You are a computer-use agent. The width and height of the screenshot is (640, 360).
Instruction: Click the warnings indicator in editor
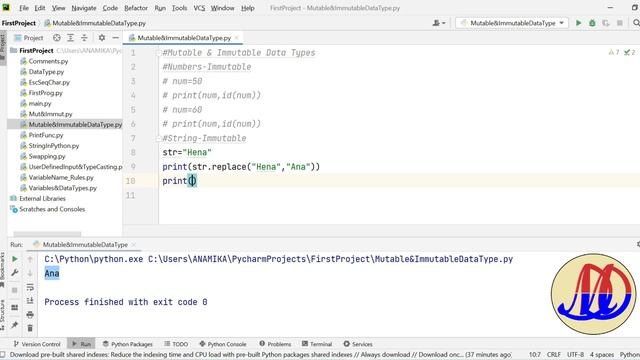tap(613, 52)
